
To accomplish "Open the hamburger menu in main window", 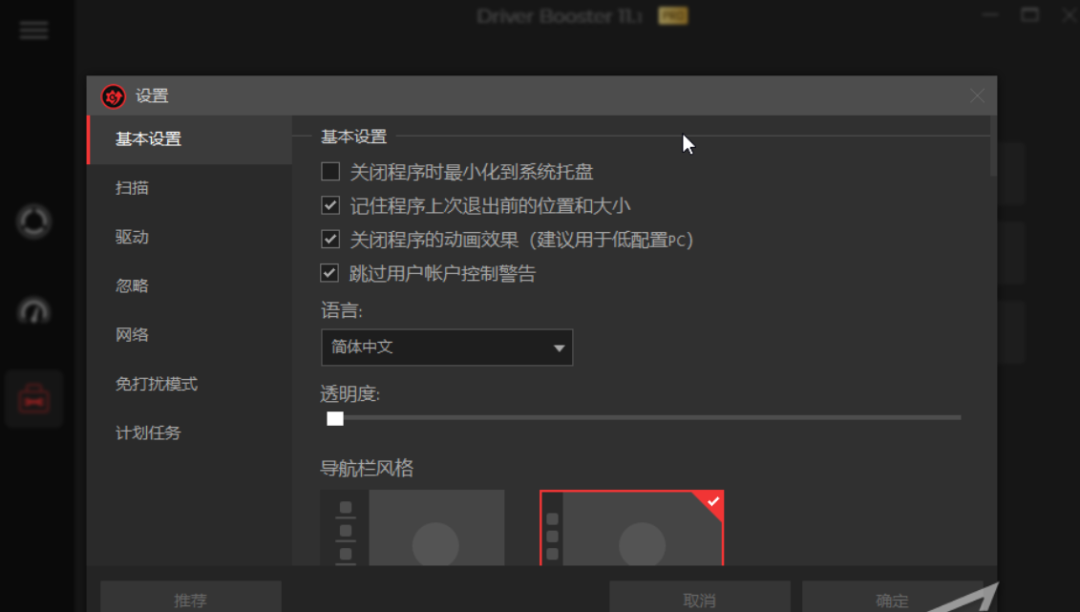I will (33, 30).
